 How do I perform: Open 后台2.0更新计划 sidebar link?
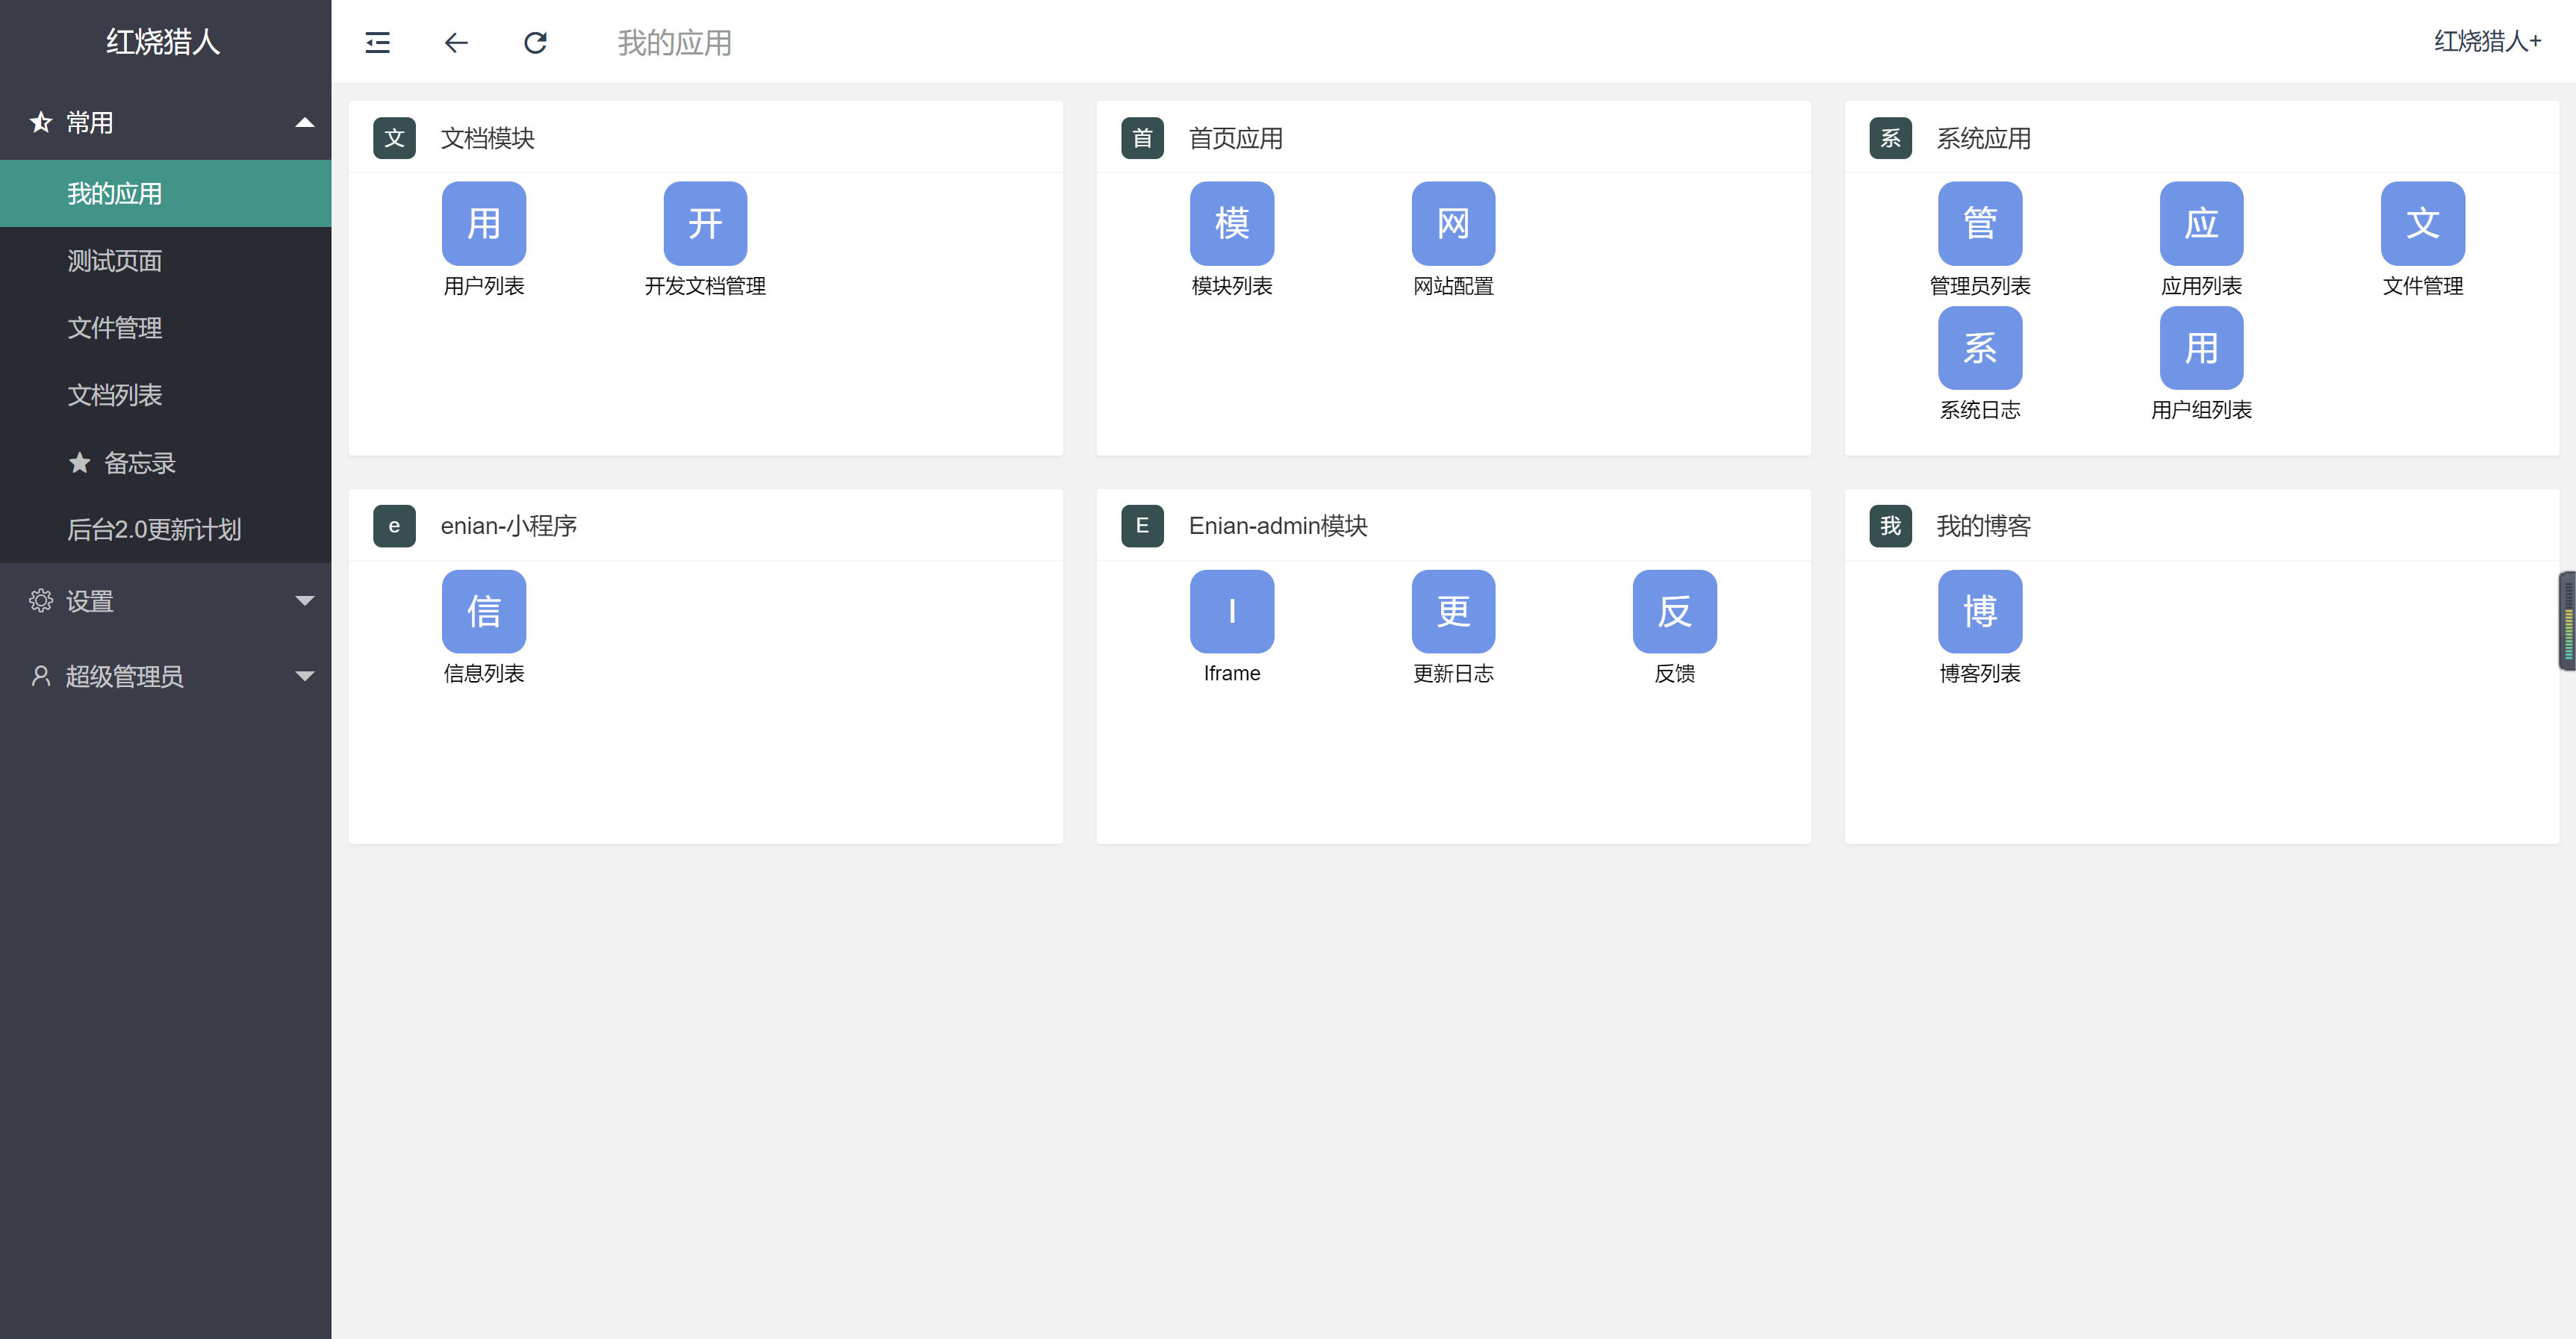click(154, 529)
